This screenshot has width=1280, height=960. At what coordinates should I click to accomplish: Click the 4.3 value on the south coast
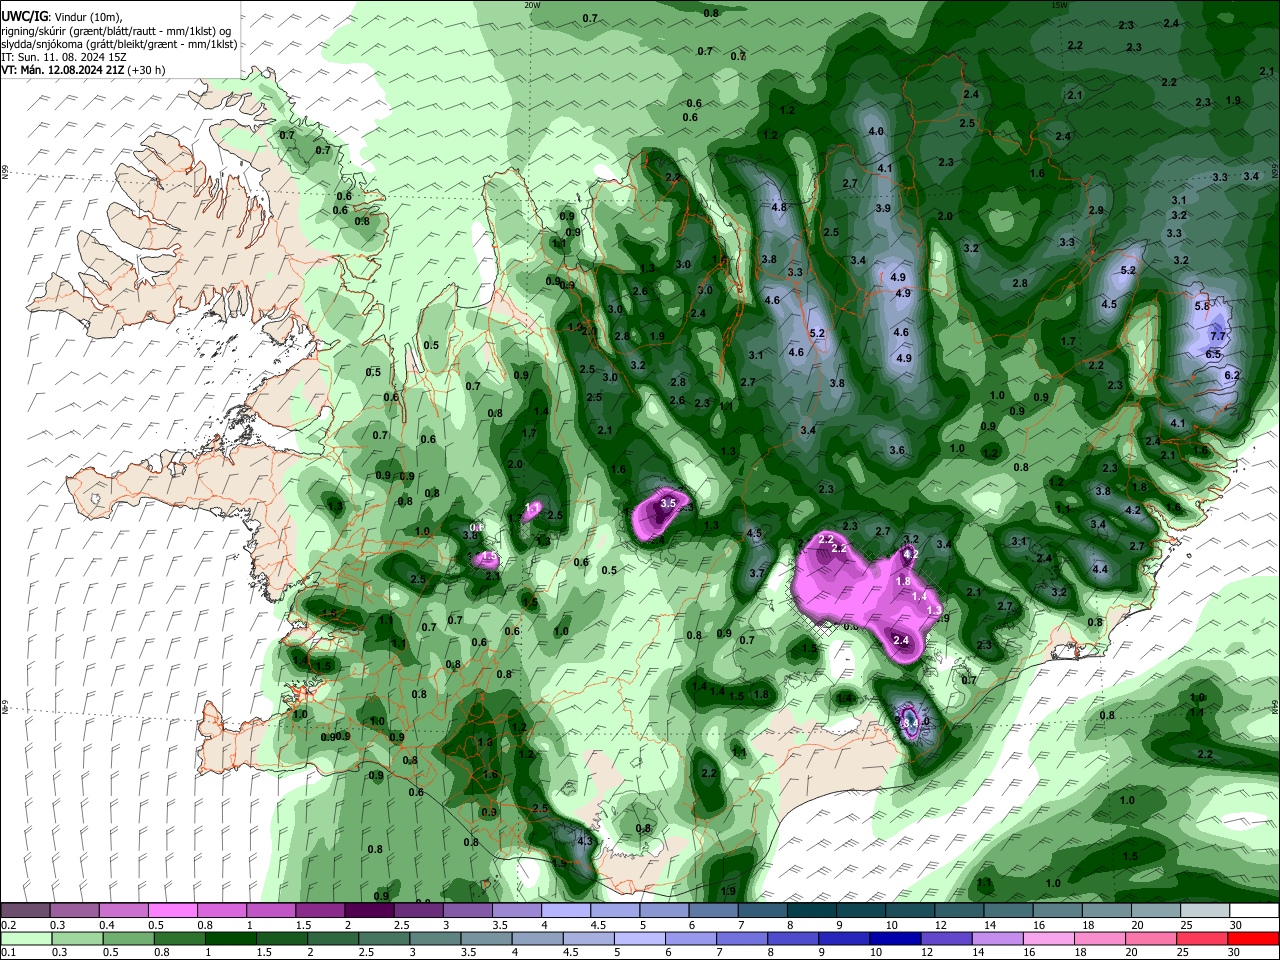point(586,841)
